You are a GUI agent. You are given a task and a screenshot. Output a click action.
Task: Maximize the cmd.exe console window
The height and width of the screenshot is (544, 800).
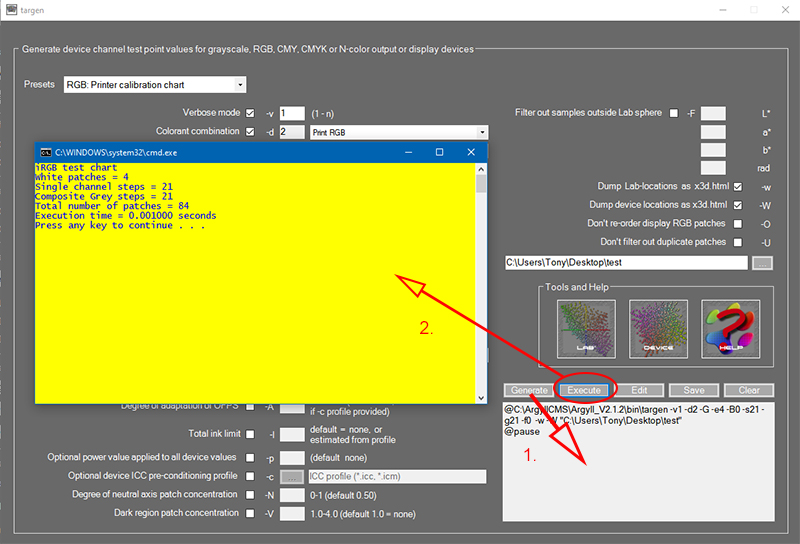(x=439, y=151)
